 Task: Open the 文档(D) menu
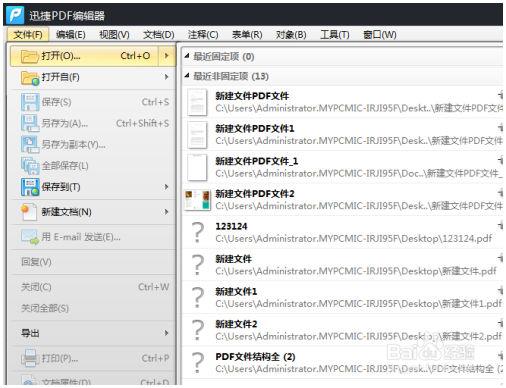(x=159, y=35)
